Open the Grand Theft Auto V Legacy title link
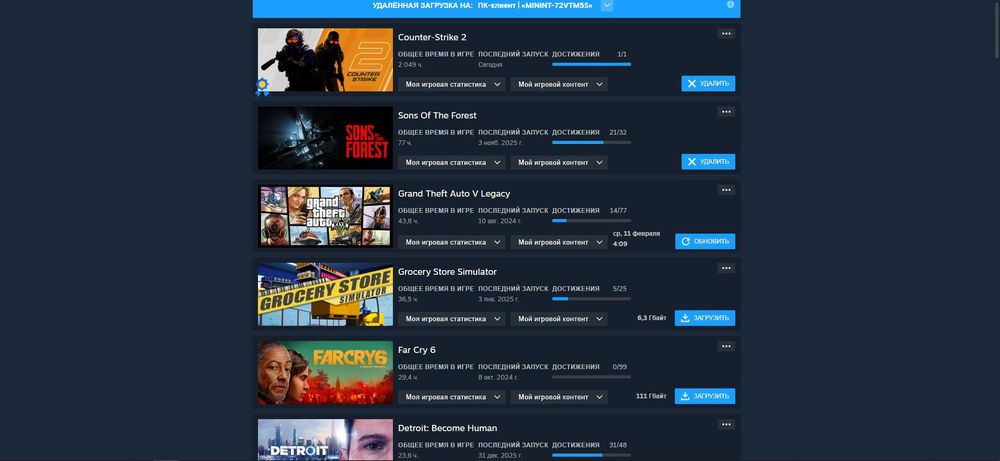Viewport: 1000px width, 461px height. tap(454, 194)
